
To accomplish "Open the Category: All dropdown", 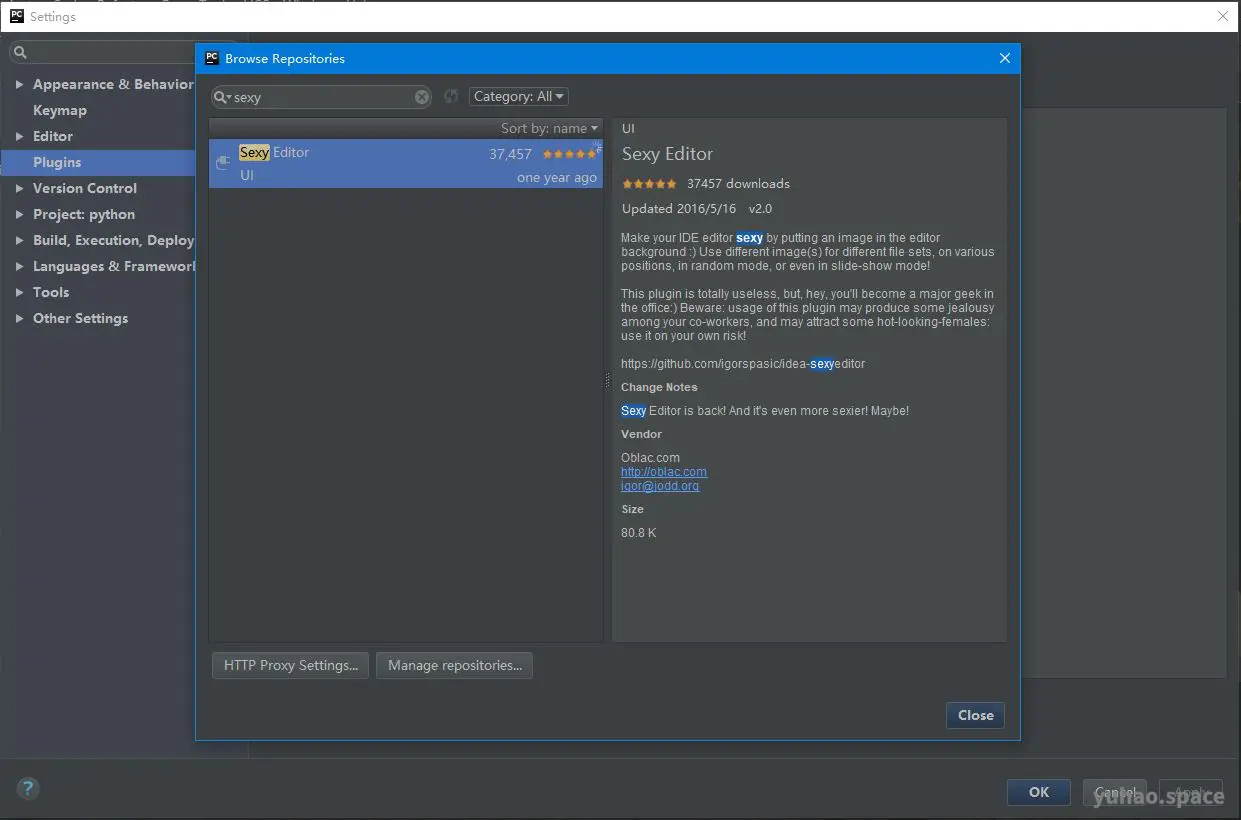I will point(518,96).
